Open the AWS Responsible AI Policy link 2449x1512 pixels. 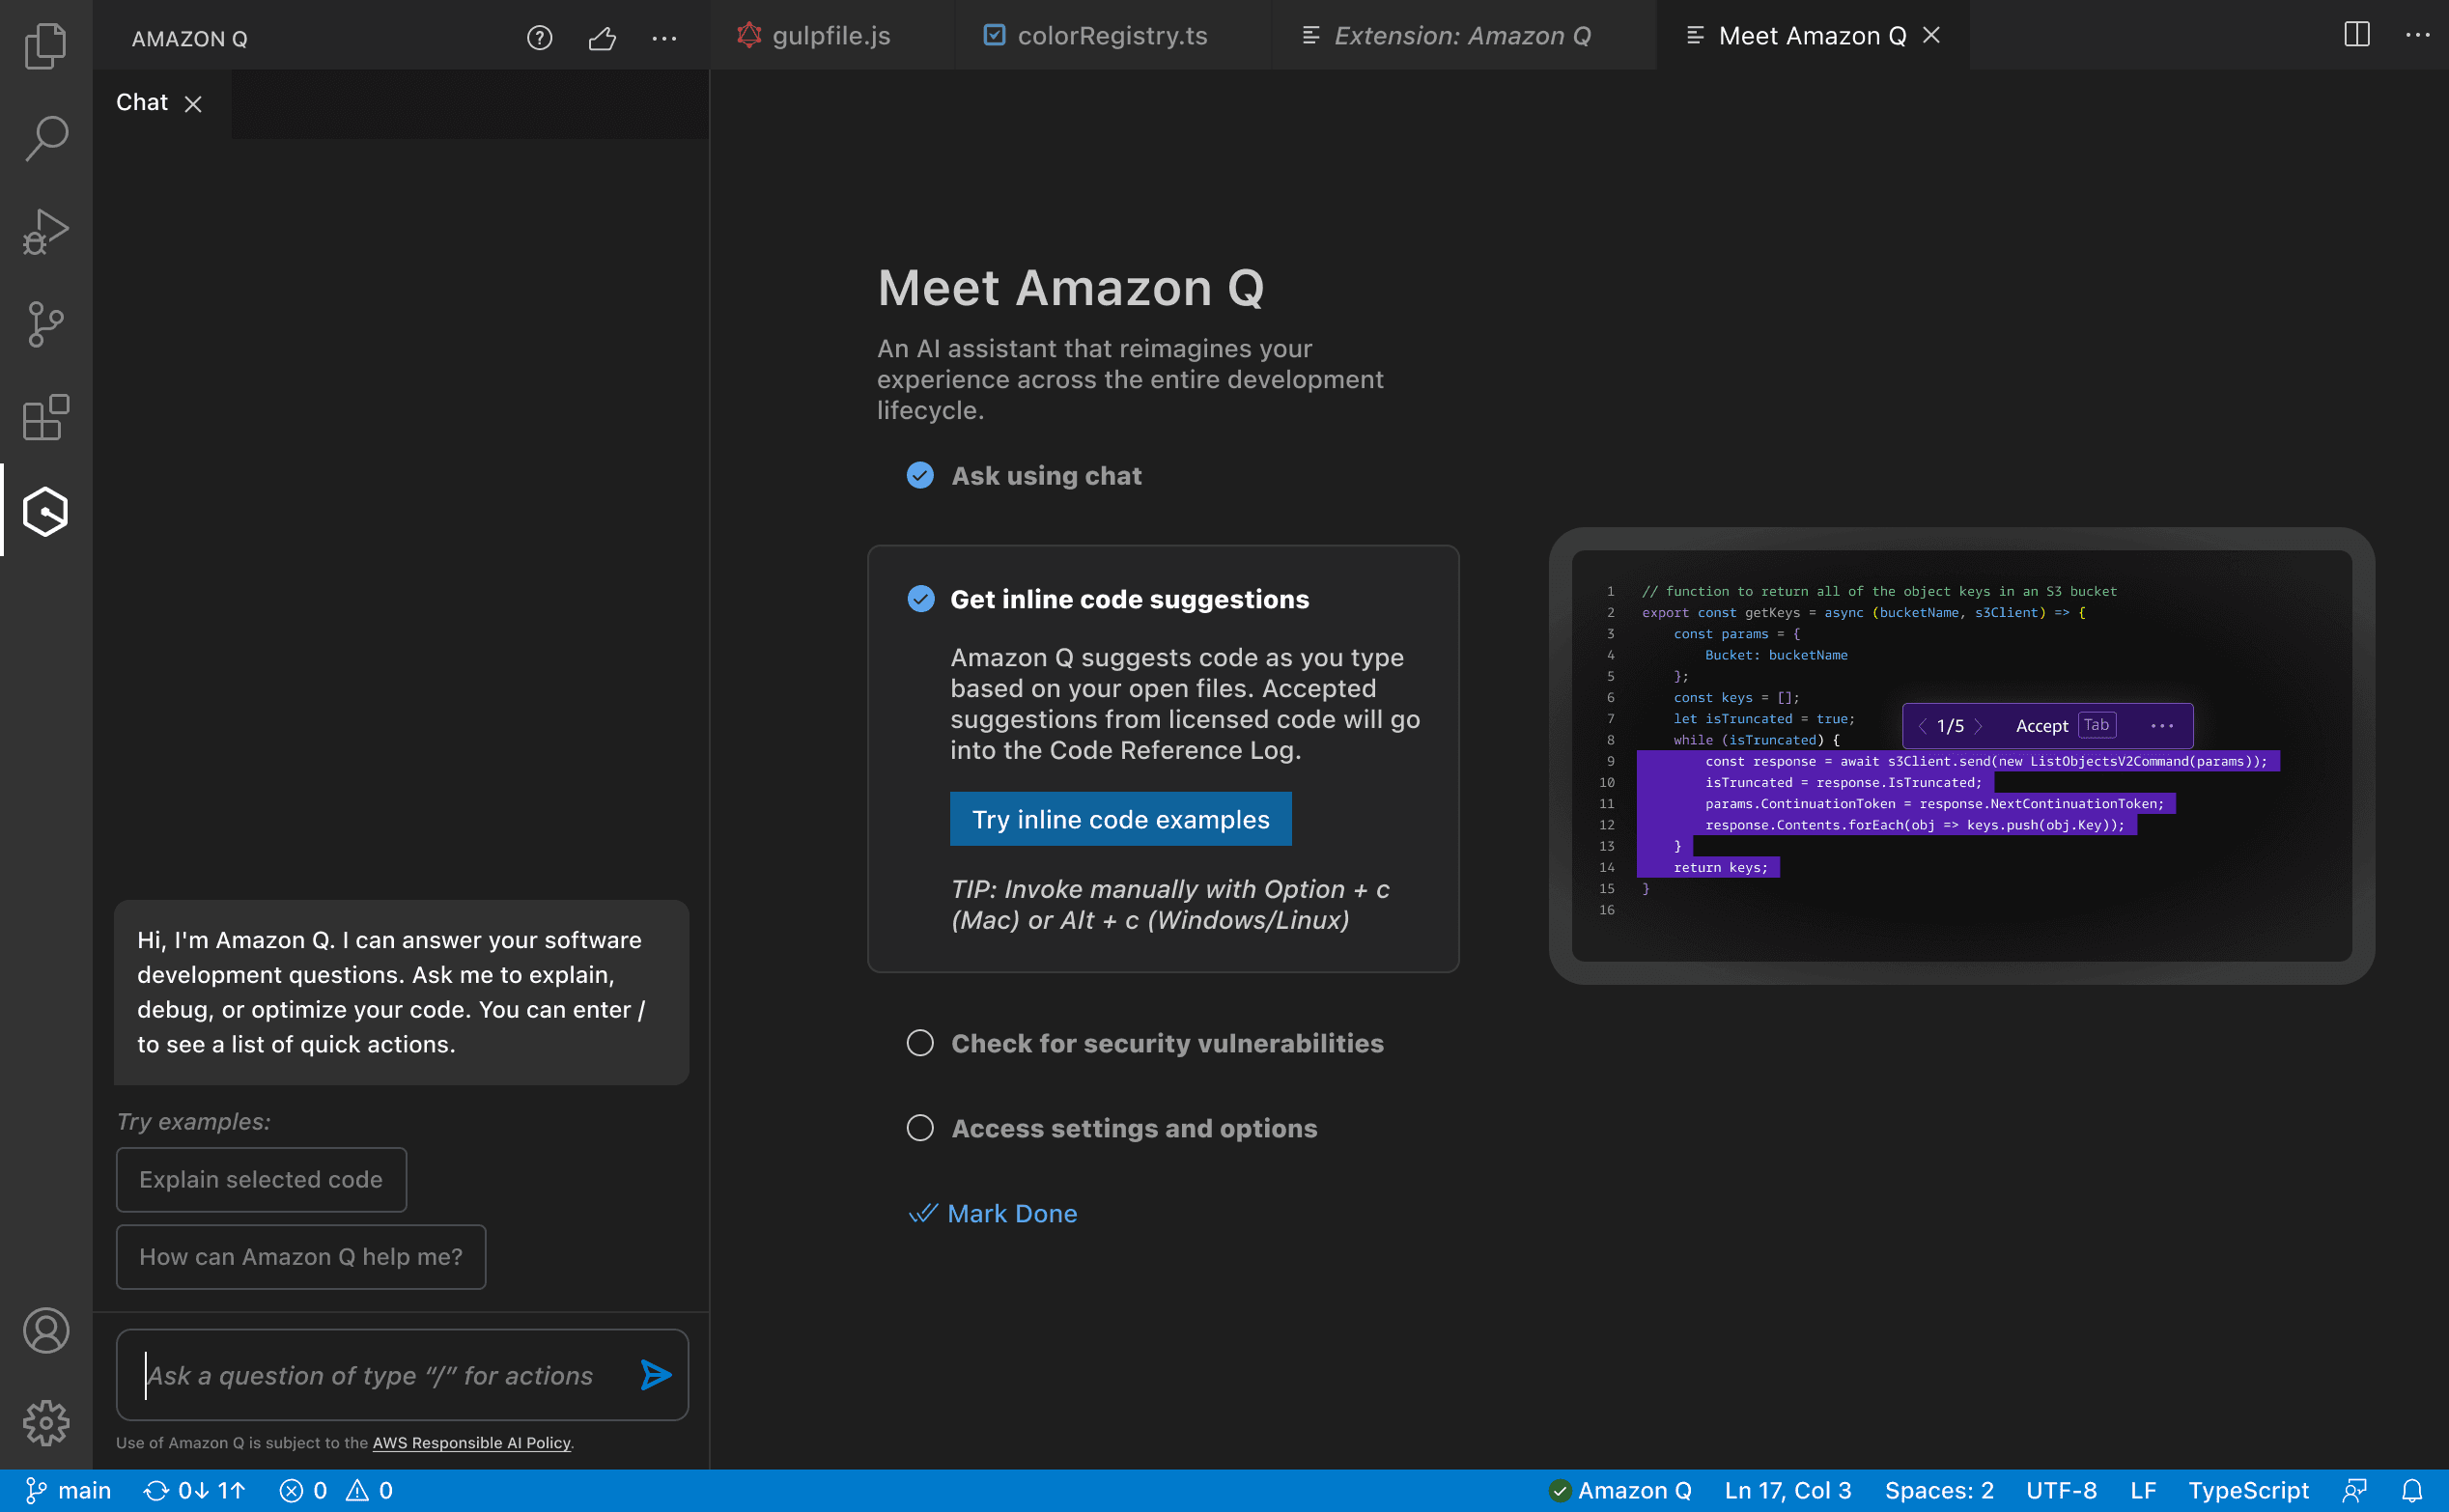click(471, 1443)
